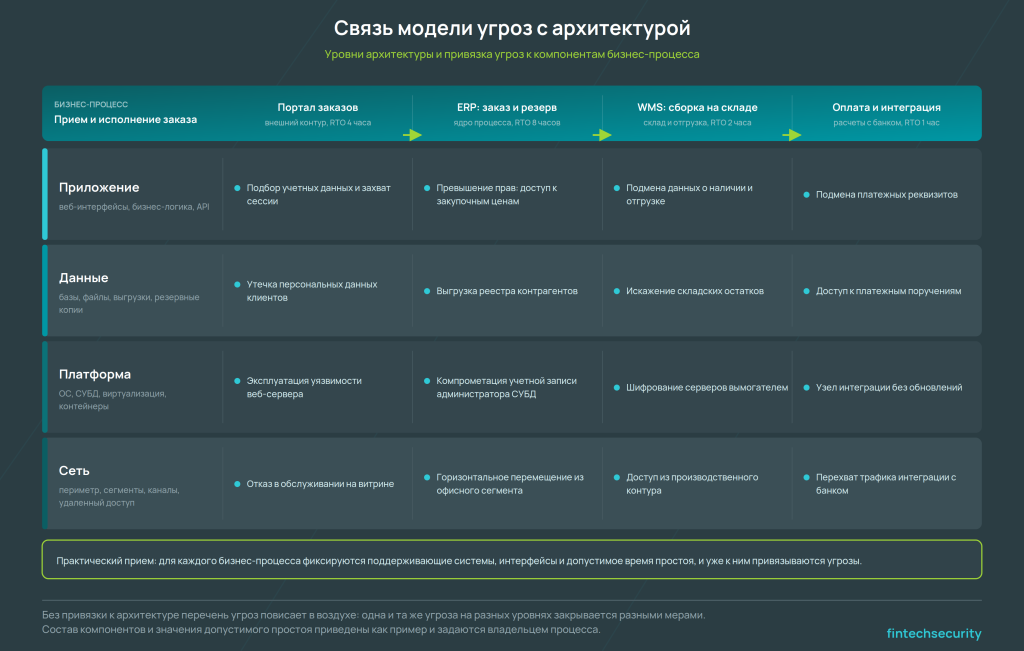The height and width of the screenshot is (651, 1024).
Task: Click 'Эксплуатация уязвимости веб-сервера' cell
Action: coord(304,387)
